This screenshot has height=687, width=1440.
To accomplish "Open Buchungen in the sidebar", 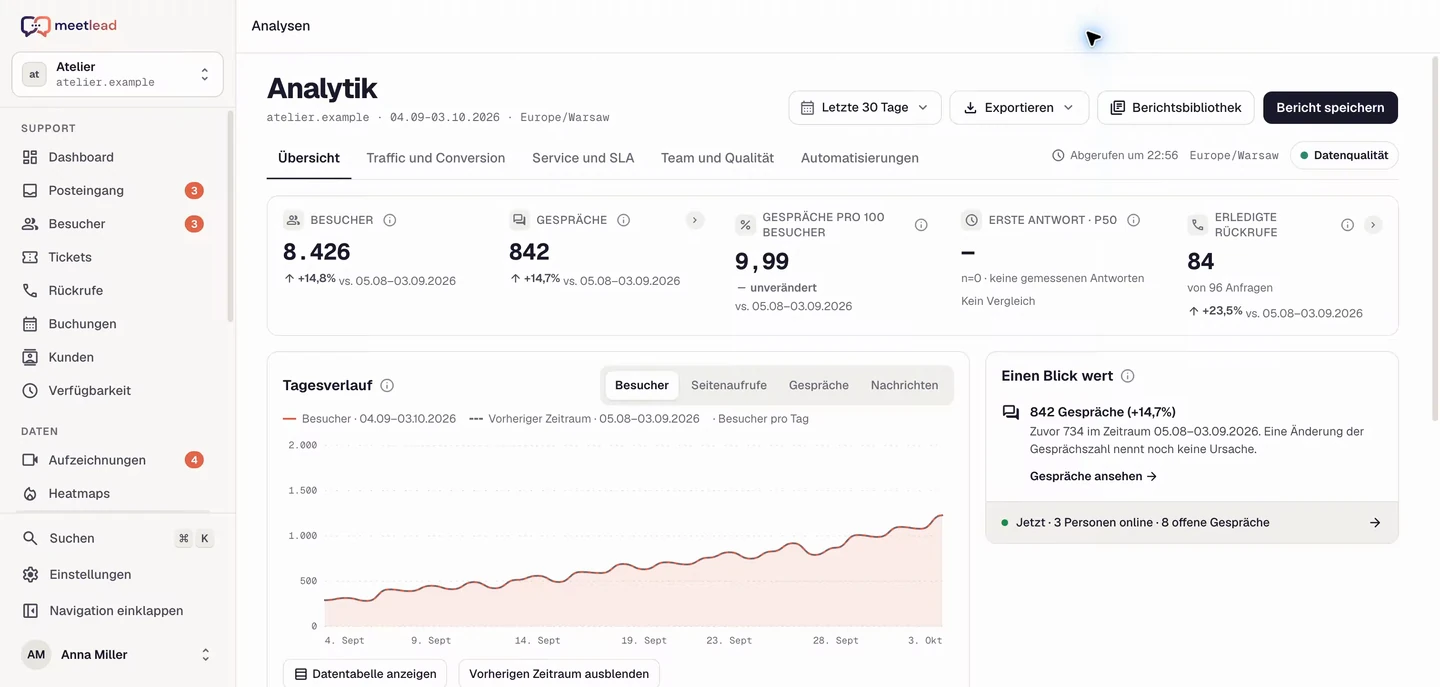I will click(x=116, y=324).
